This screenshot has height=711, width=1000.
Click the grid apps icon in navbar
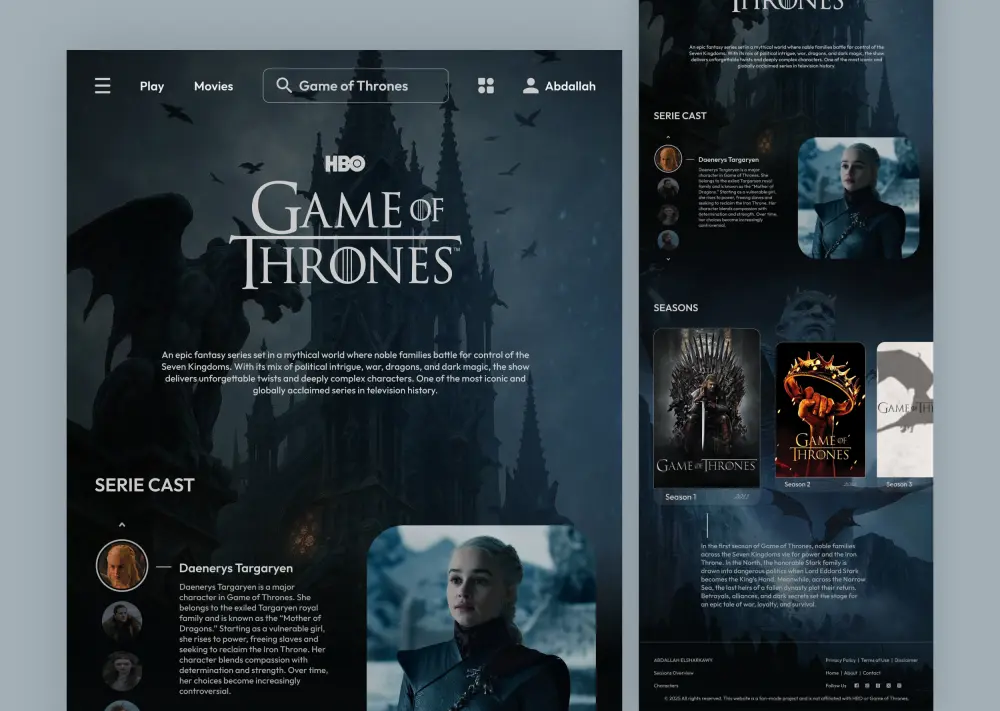tap(486, 86)
